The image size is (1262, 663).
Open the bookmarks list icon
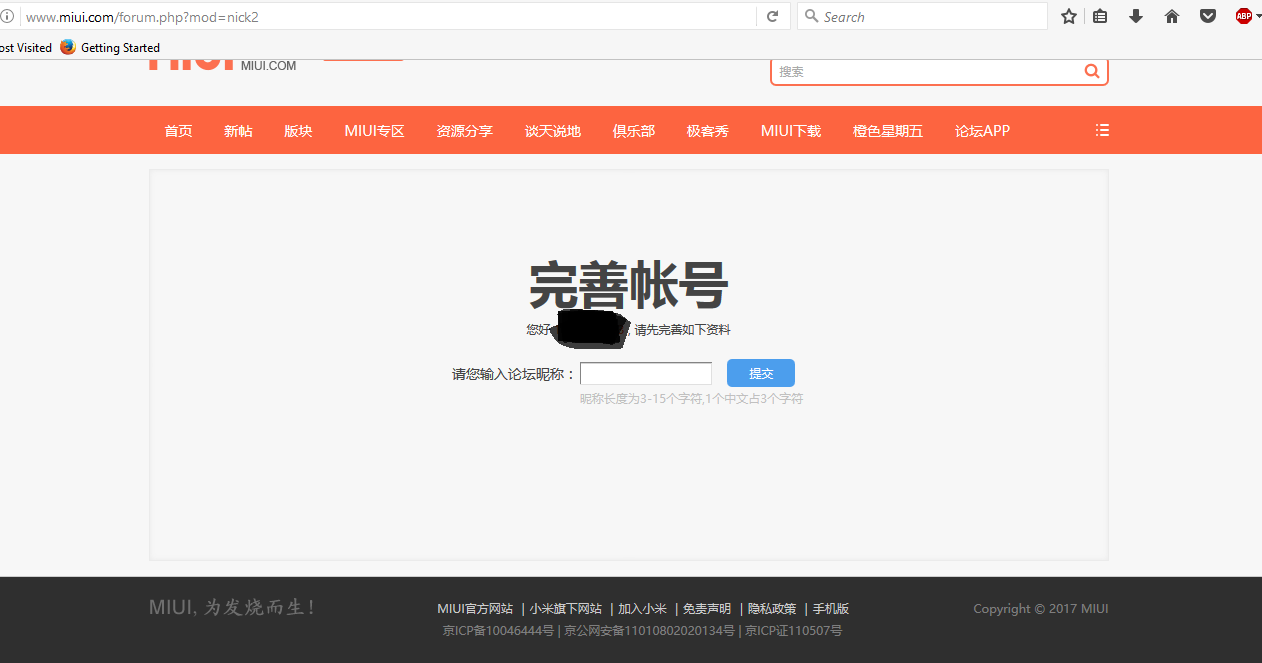pyautogui.click(x=1100, y=17)
